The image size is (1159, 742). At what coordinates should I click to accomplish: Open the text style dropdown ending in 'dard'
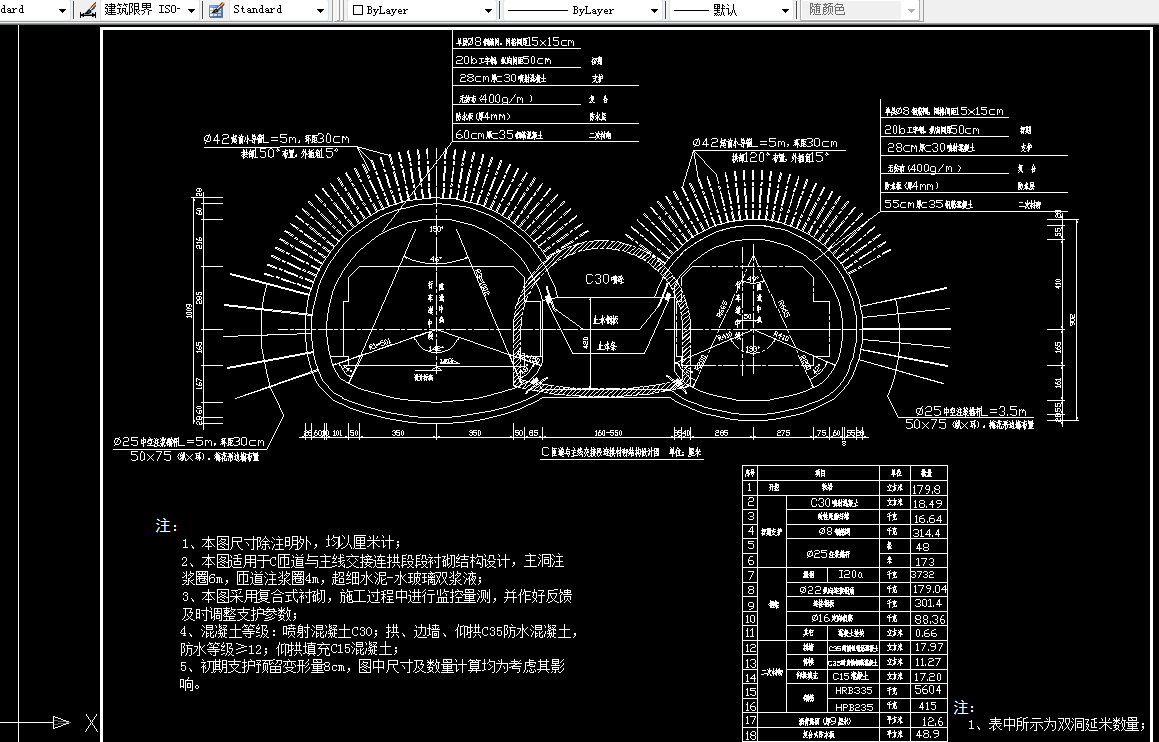coord(35,10)
